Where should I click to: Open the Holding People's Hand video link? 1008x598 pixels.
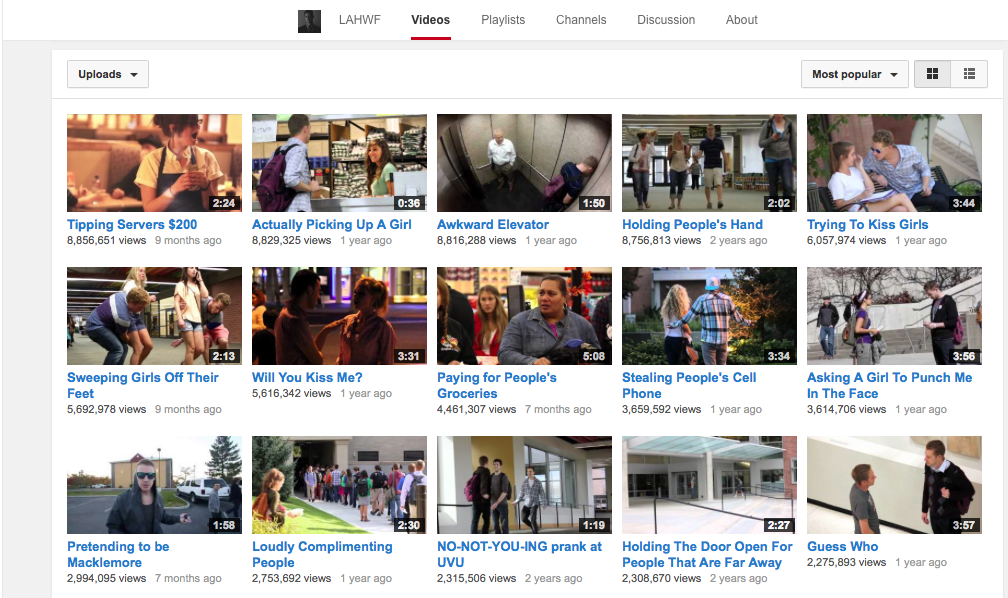tap(692, 224)
